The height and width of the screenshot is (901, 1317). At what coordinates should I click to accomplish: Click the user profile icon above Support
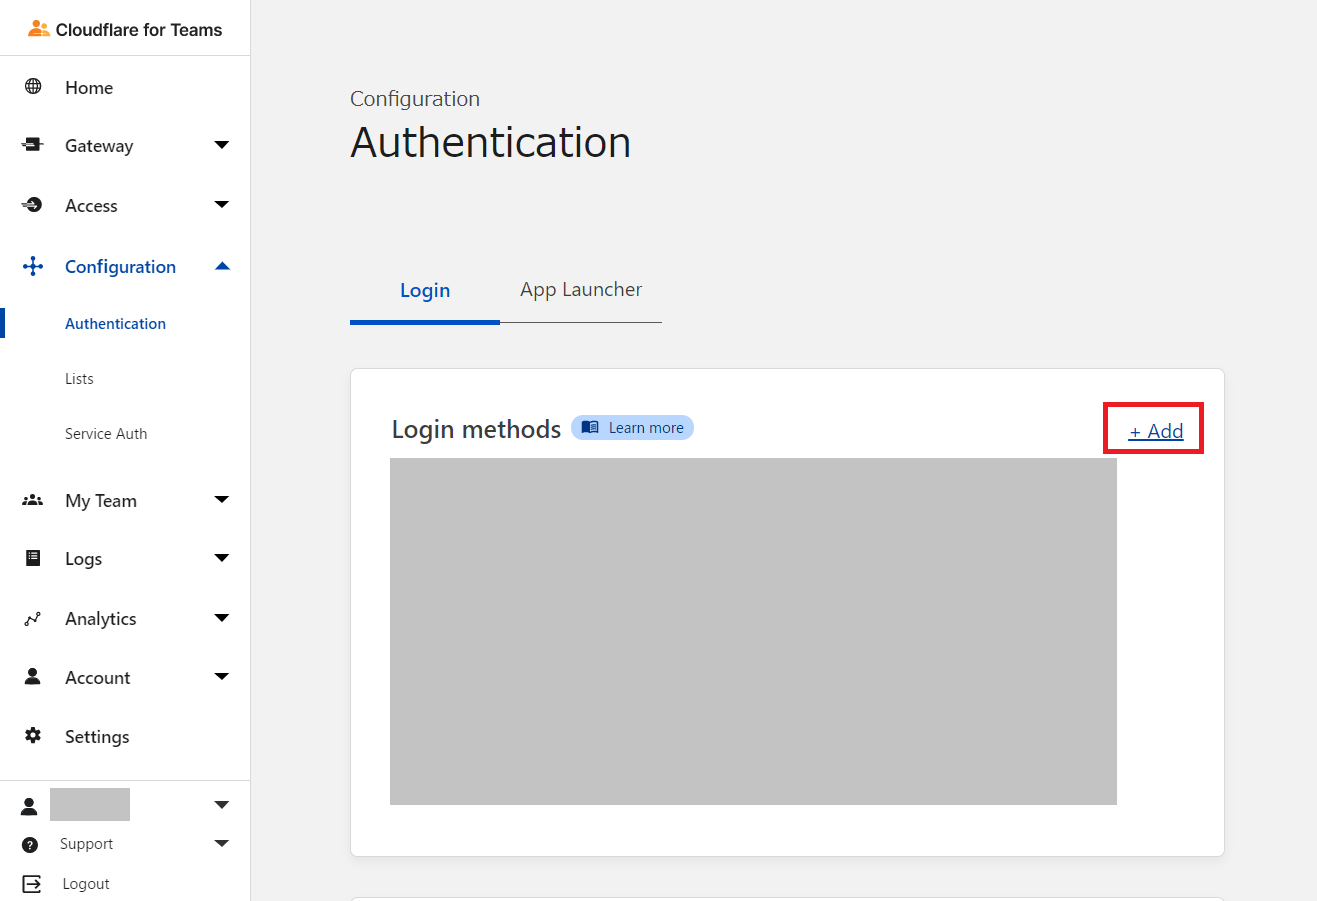click(x=30, y=805)
